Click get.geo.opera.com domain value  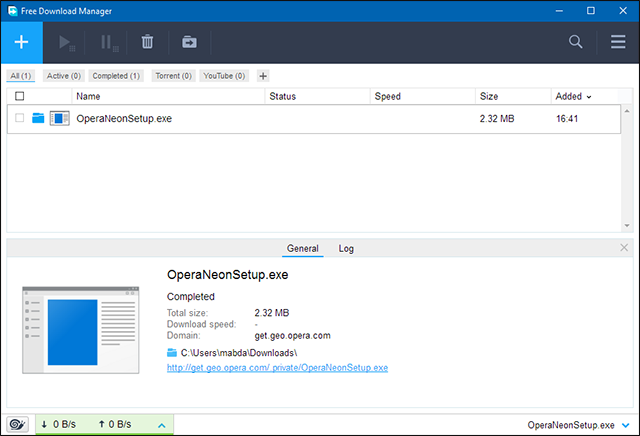point(292,336)
